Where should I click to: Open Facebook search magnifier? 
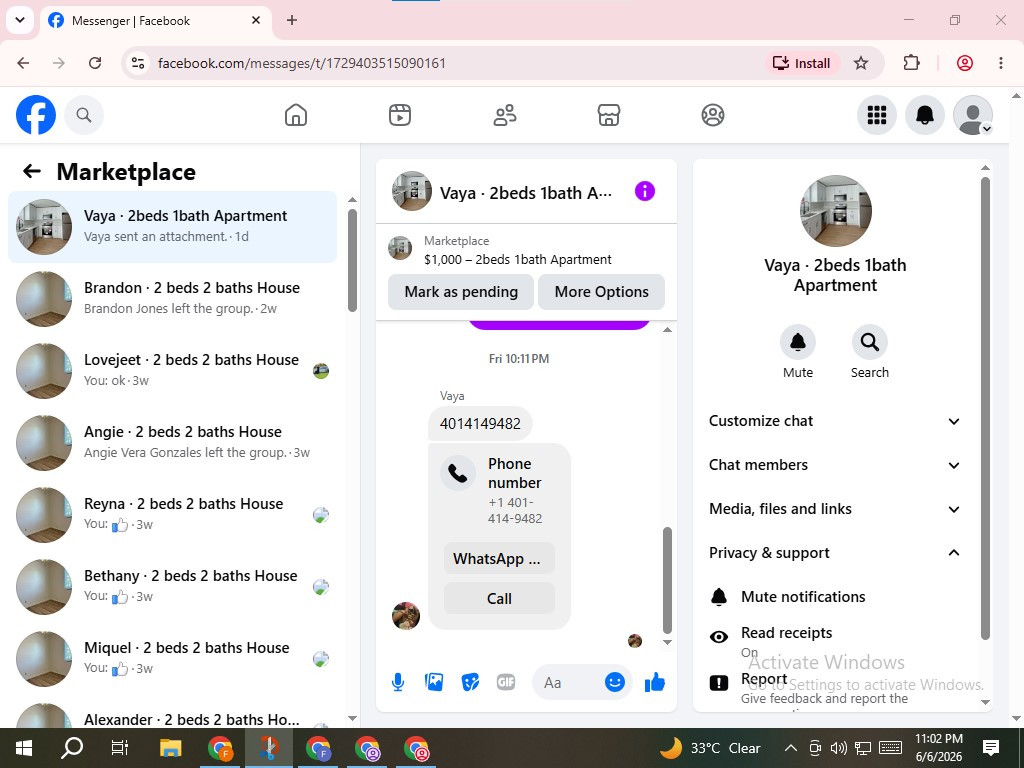(x=84, y=115)
